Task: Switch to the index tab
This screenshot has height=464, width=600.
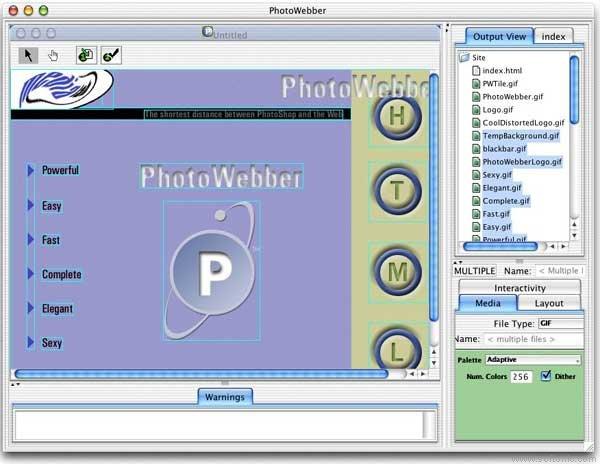Action: (x=553, y=37)
